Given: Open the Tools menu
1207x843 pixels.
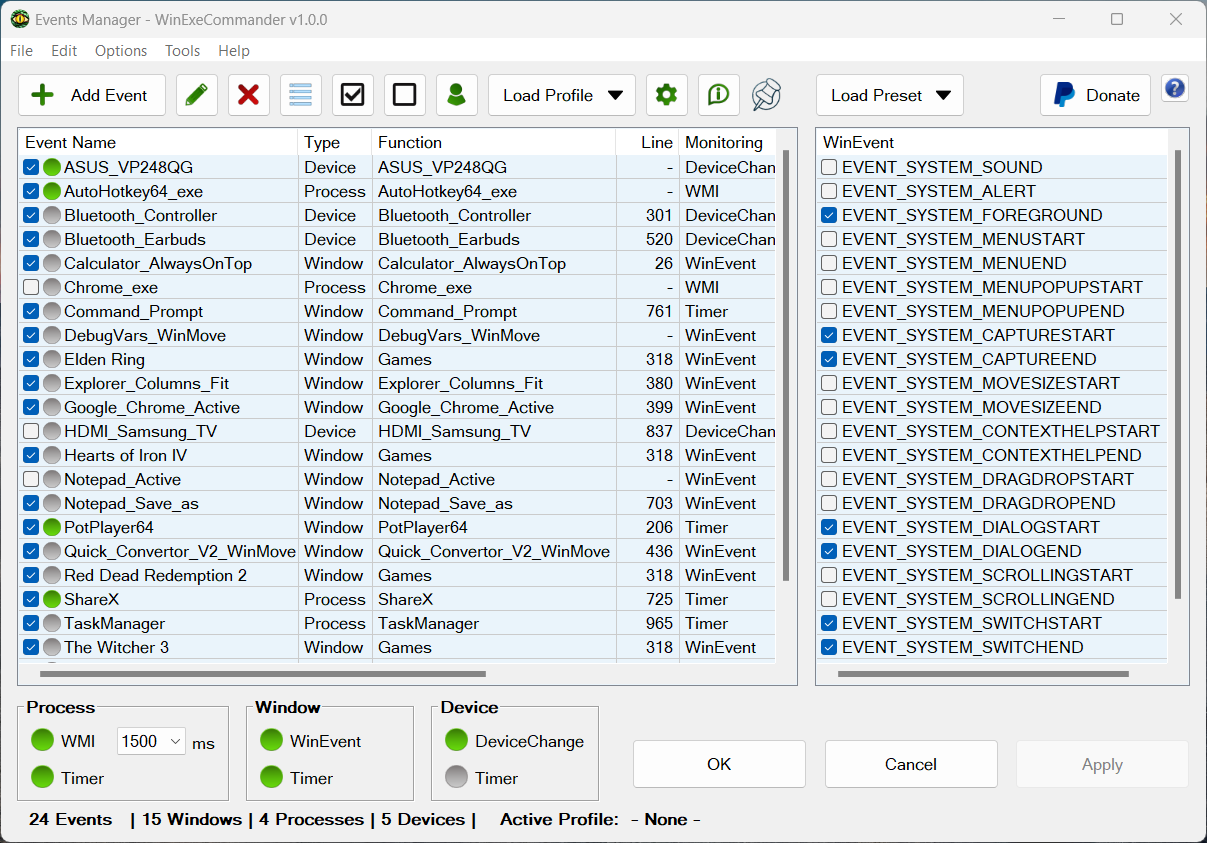Looking at the screenshot, I should click(183, 50).
